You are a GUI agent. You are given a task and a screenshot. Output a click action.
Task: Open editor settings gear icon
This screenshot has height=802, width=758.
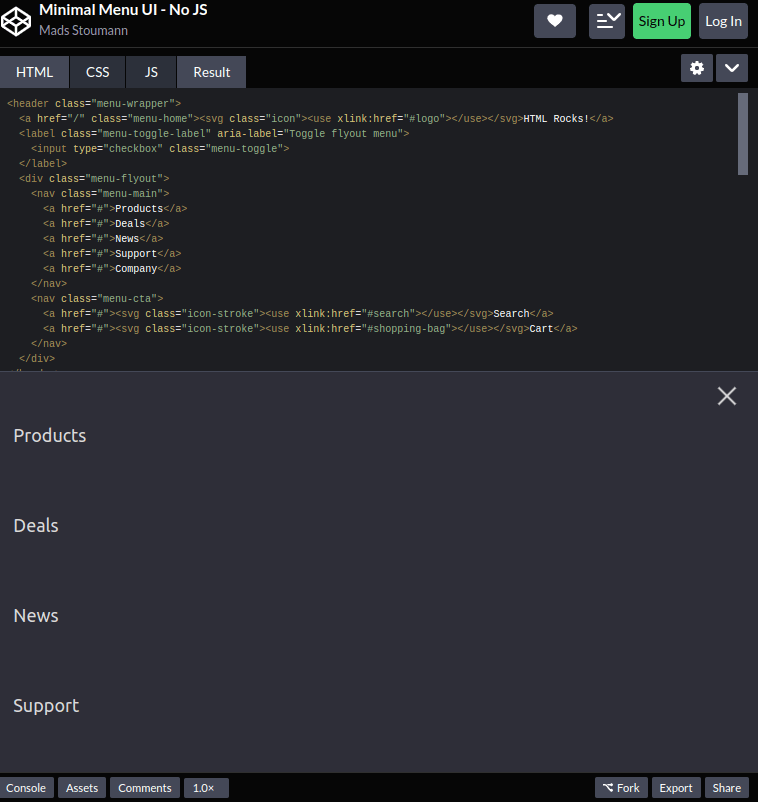coord(697,68)
